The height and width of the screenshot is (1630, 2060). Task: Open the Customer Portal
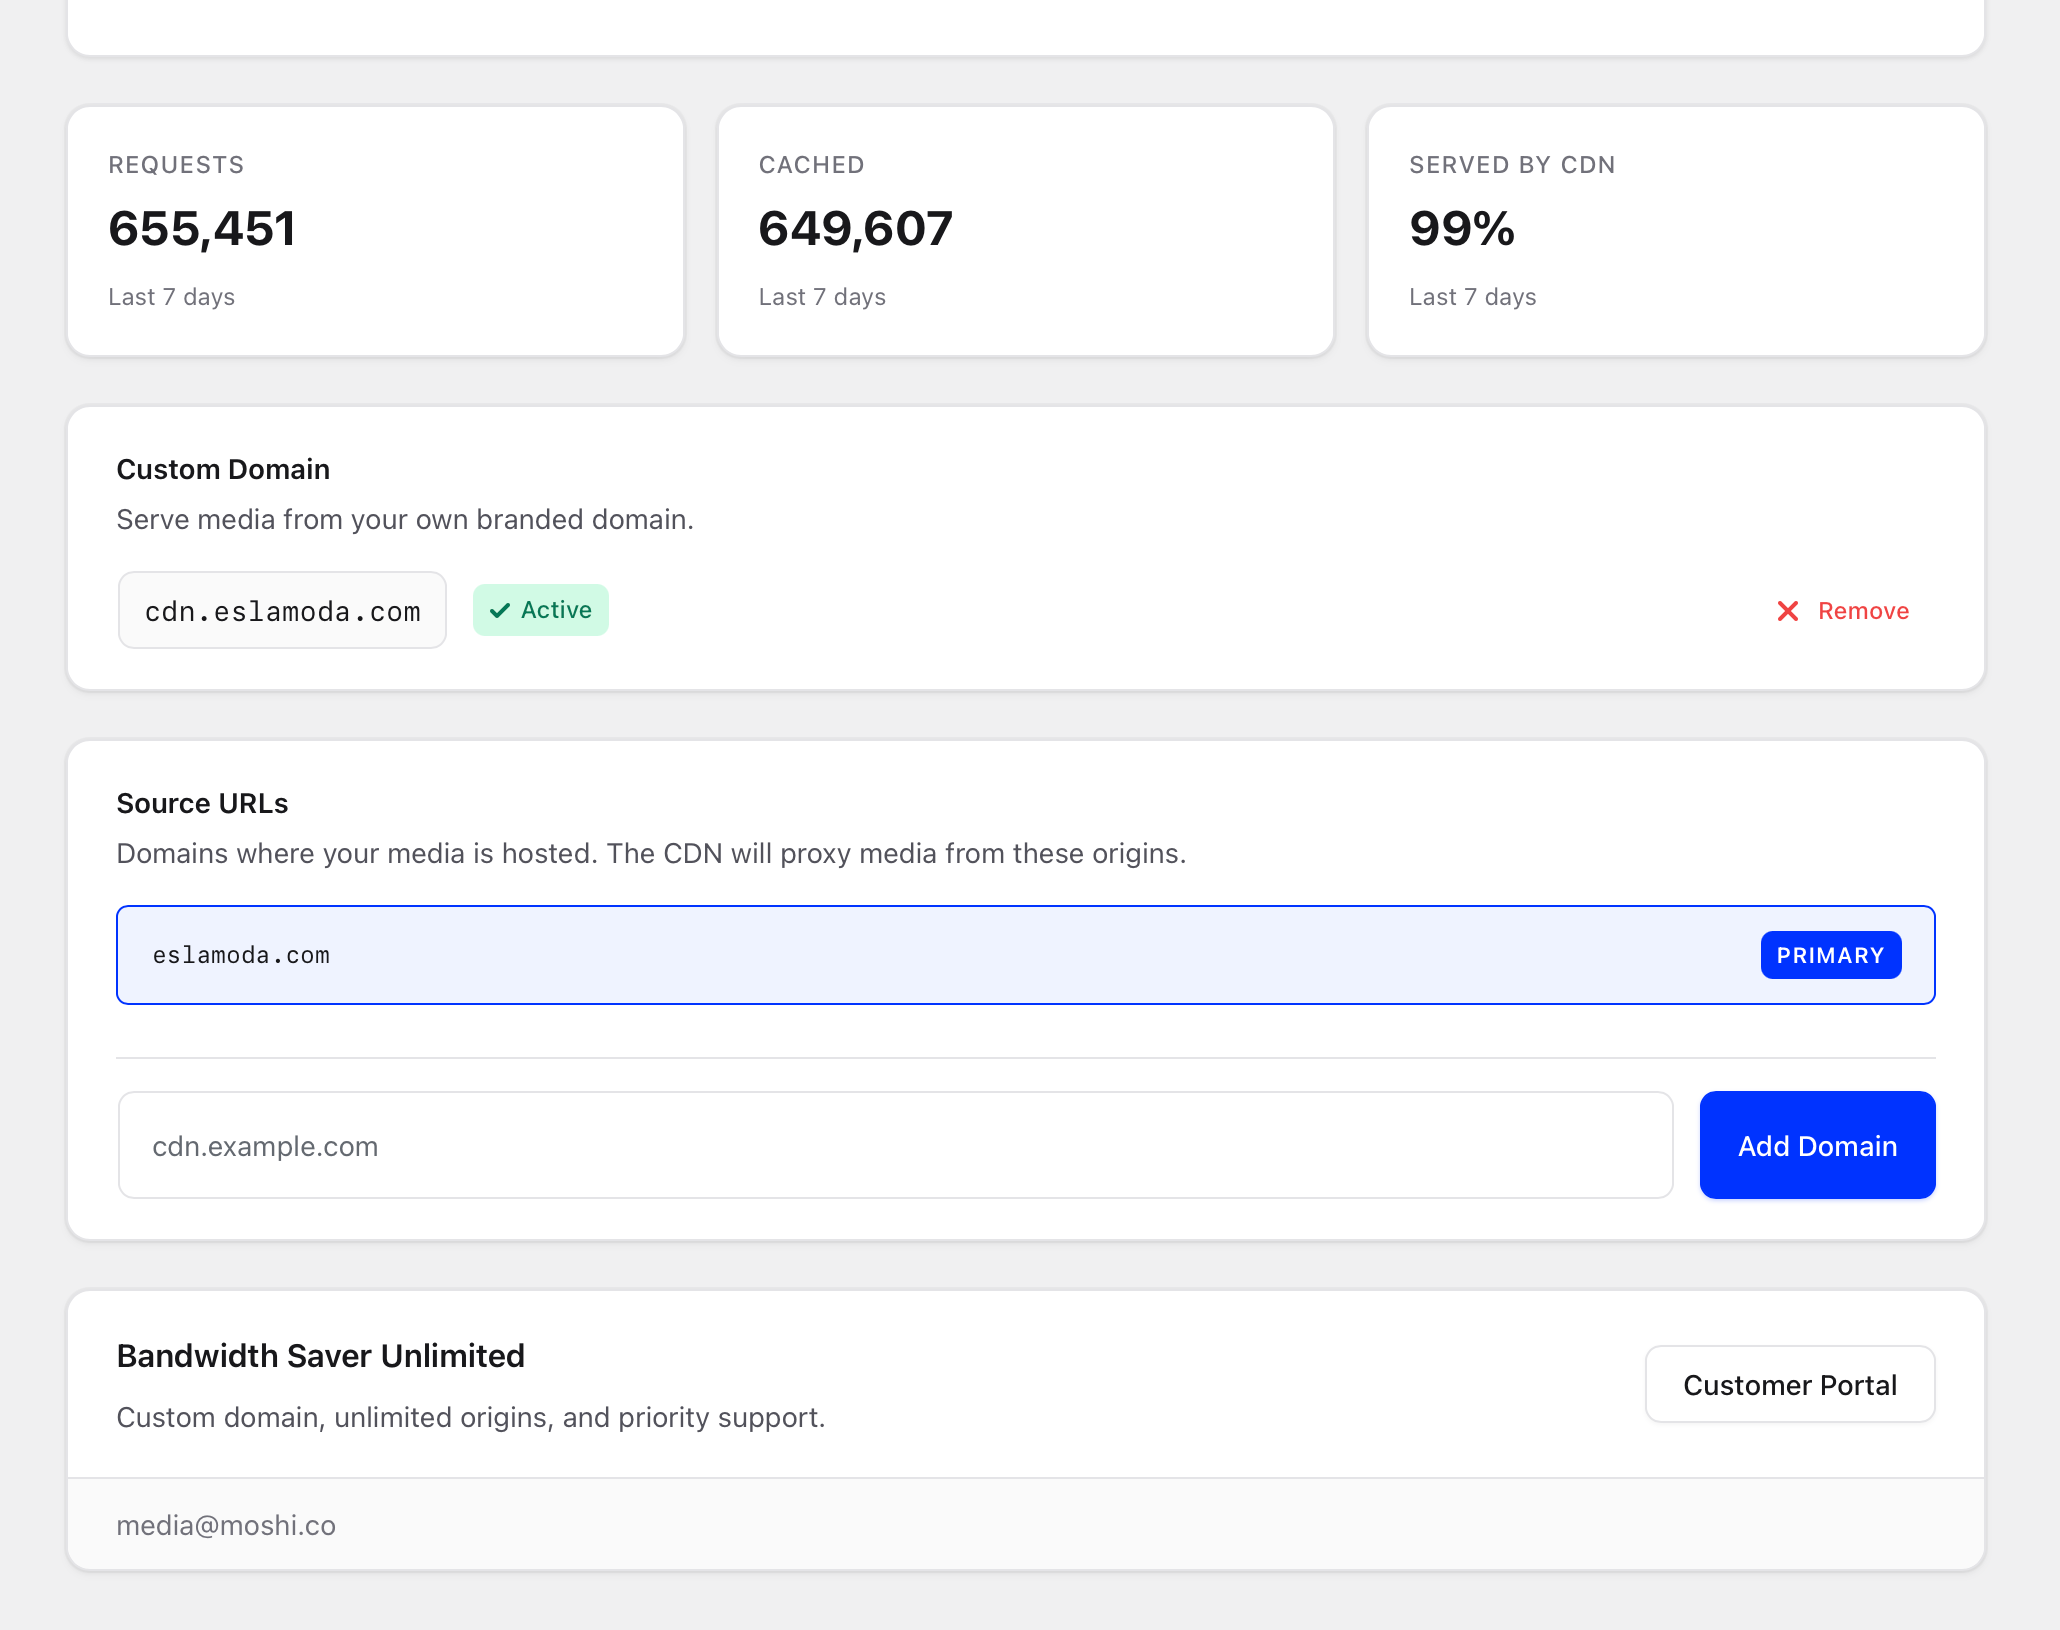(x=1790, y=1384)
